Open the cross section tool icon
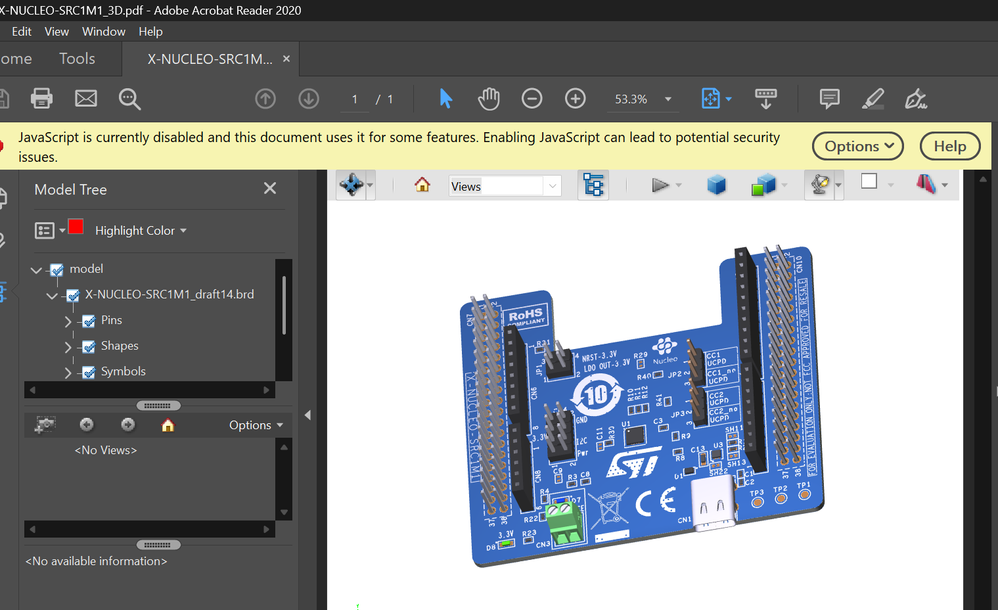This screenshot has width=998, height=610. [925, 185]
